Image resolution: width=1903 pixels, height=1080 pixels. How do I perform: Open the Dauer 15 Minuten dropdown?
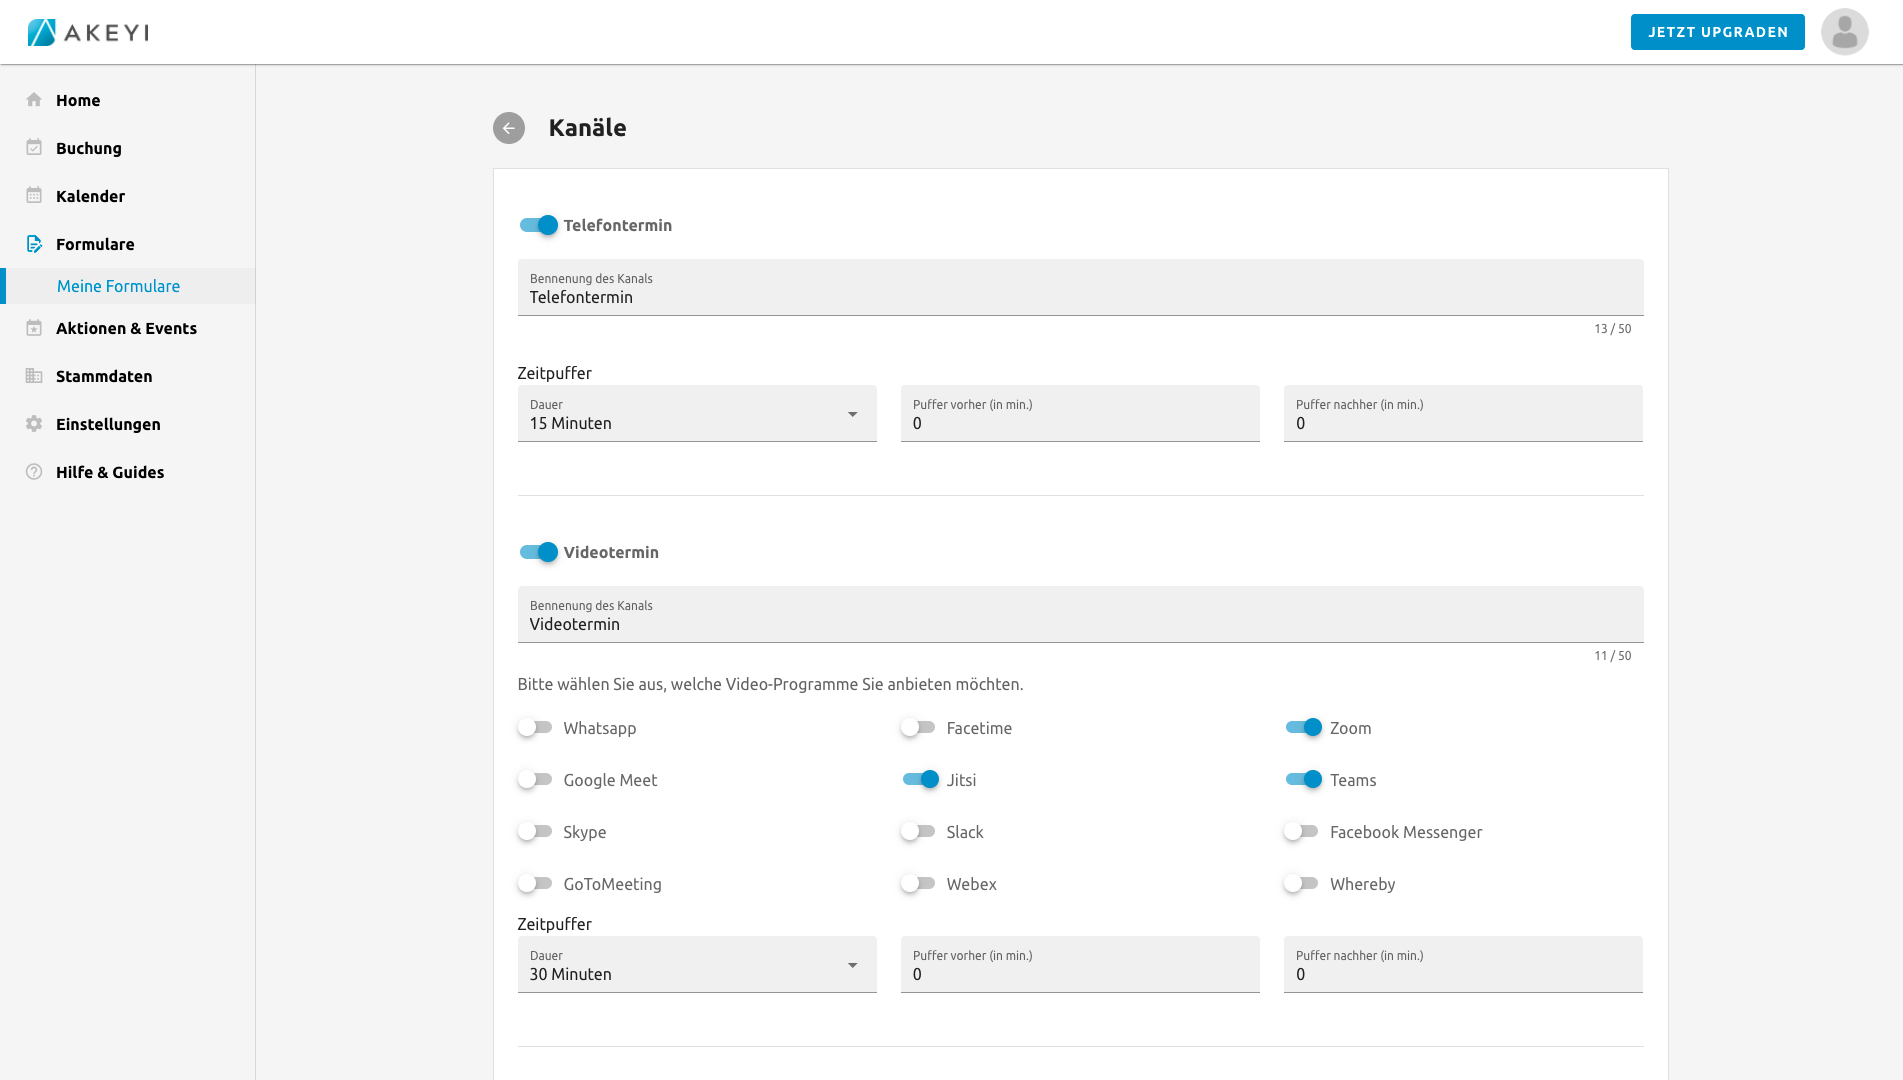(x=696, y=414)
